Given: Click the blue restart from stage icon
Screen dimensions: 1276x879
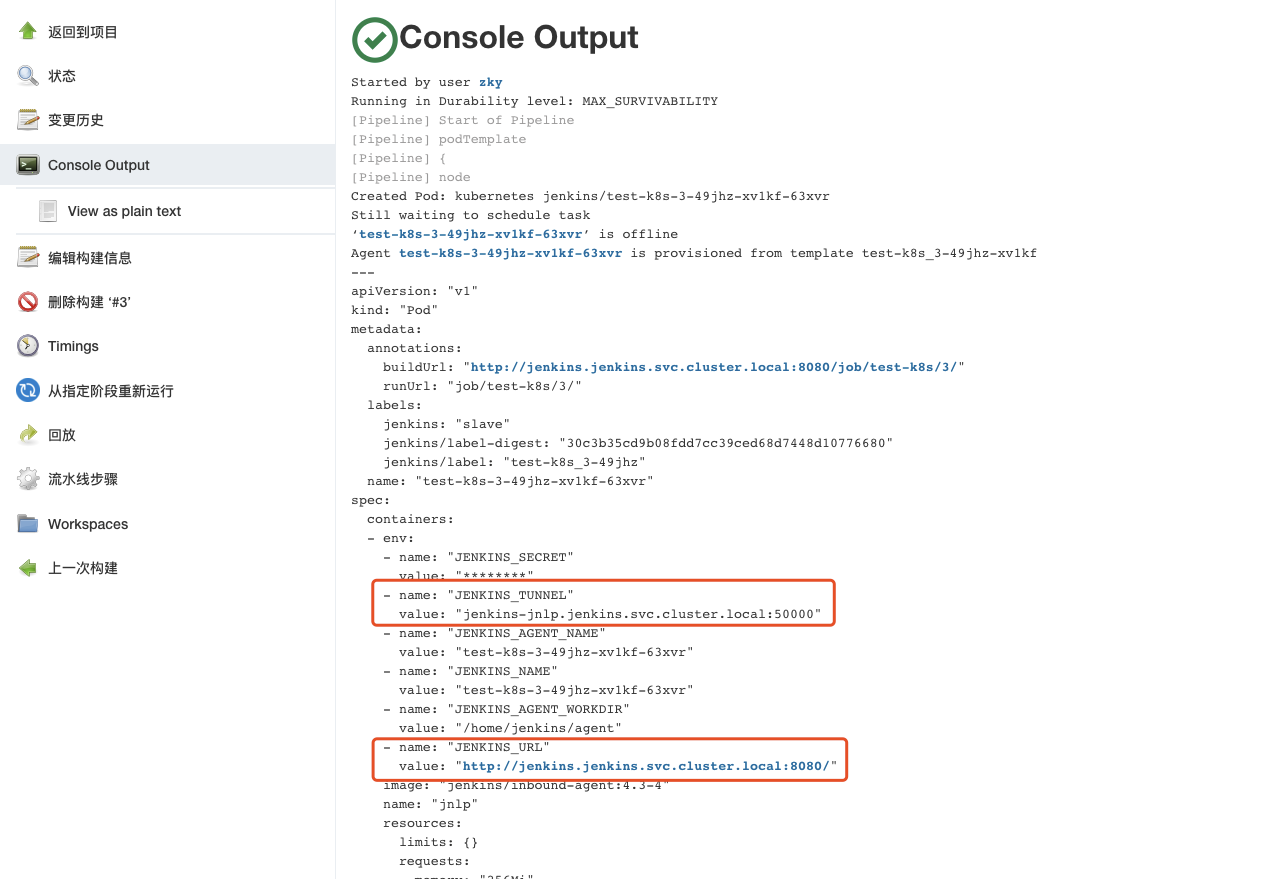Looking at the screenshot, I should (x=28, y=390).
